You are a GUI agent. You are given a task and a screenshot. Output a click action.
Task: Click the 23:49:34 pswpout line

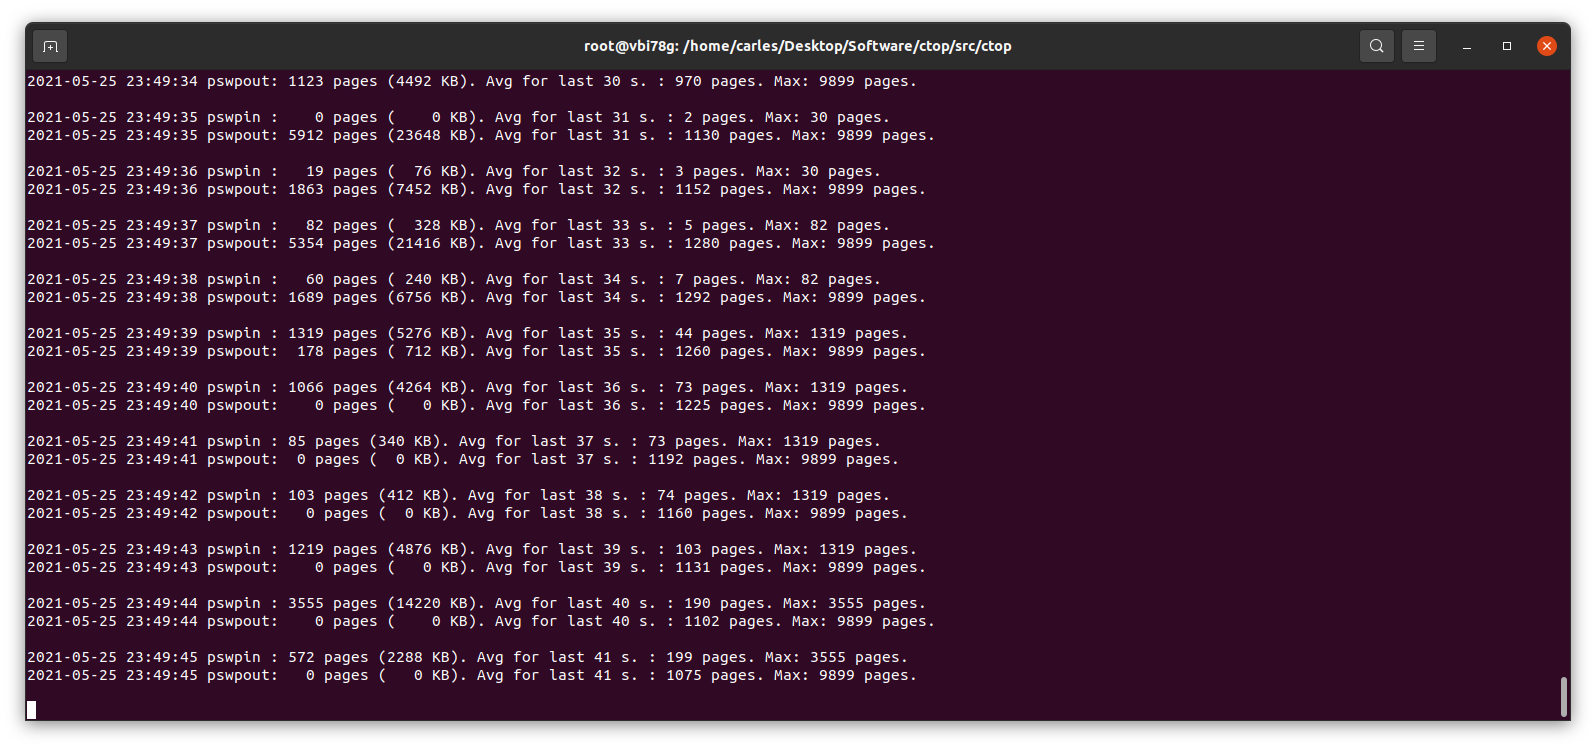coord(472,81)
